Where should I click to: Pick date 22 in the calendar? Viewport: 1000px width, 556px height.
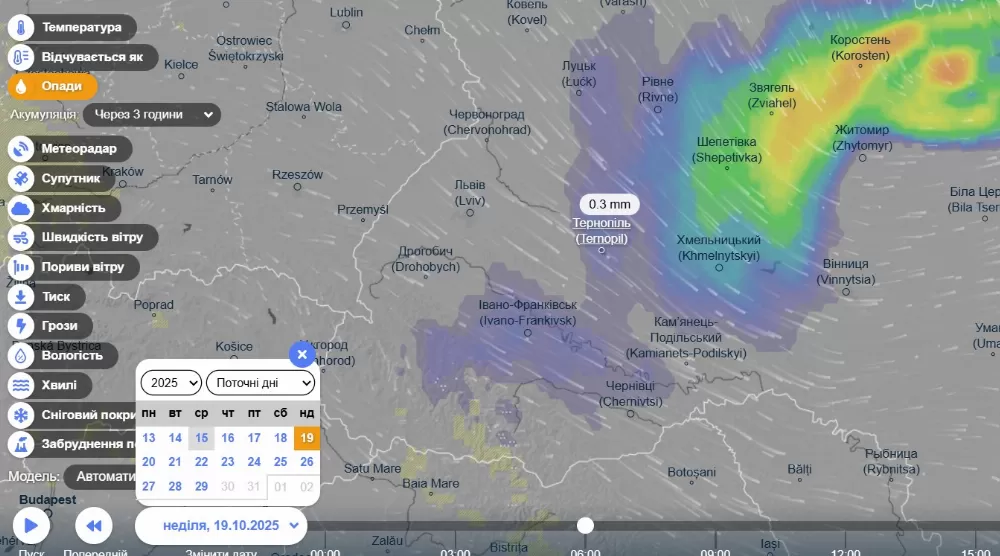tap(201, 462)
